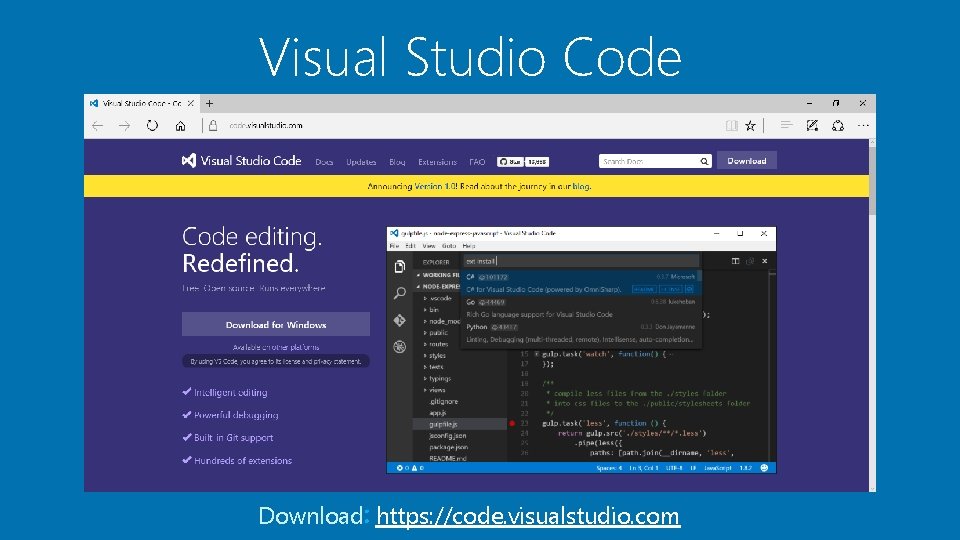Open Goto menu in VS Code
Image resolution: width=960 pixels, height=540 pixels.
point(449,246)
